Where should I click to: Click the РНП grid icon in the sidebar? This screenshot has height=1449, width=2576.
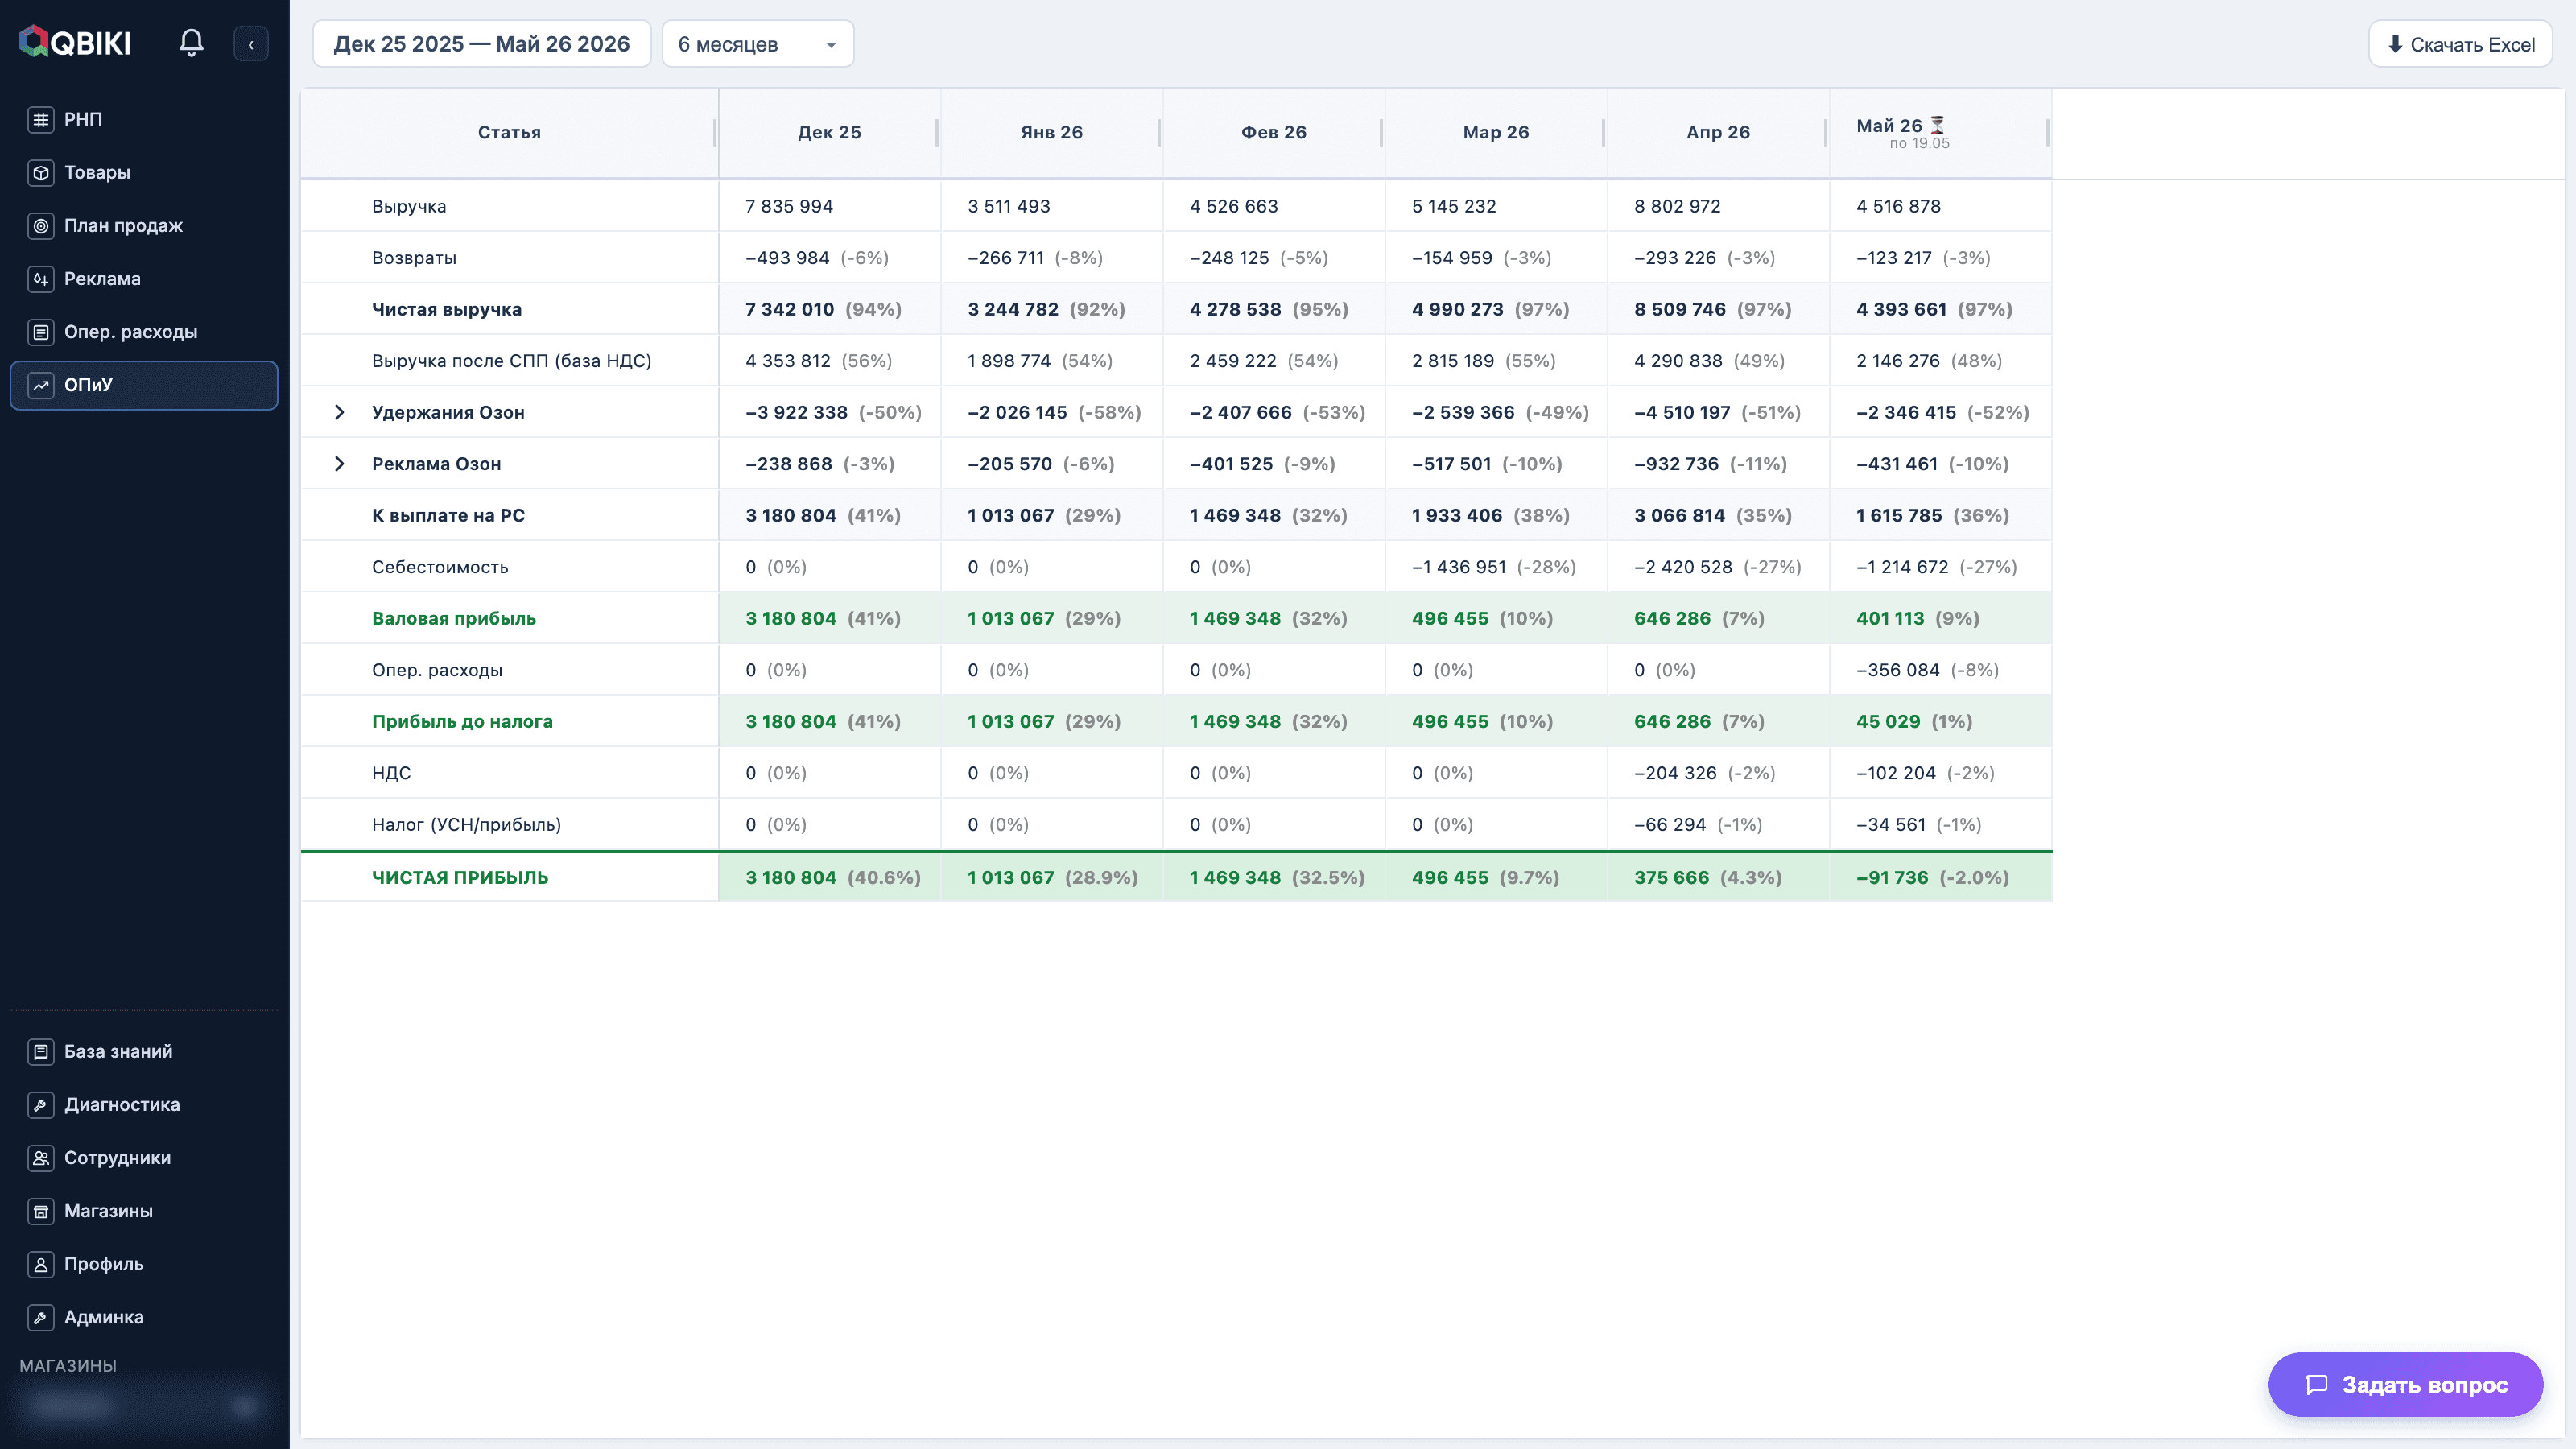[x=41, y=119]
